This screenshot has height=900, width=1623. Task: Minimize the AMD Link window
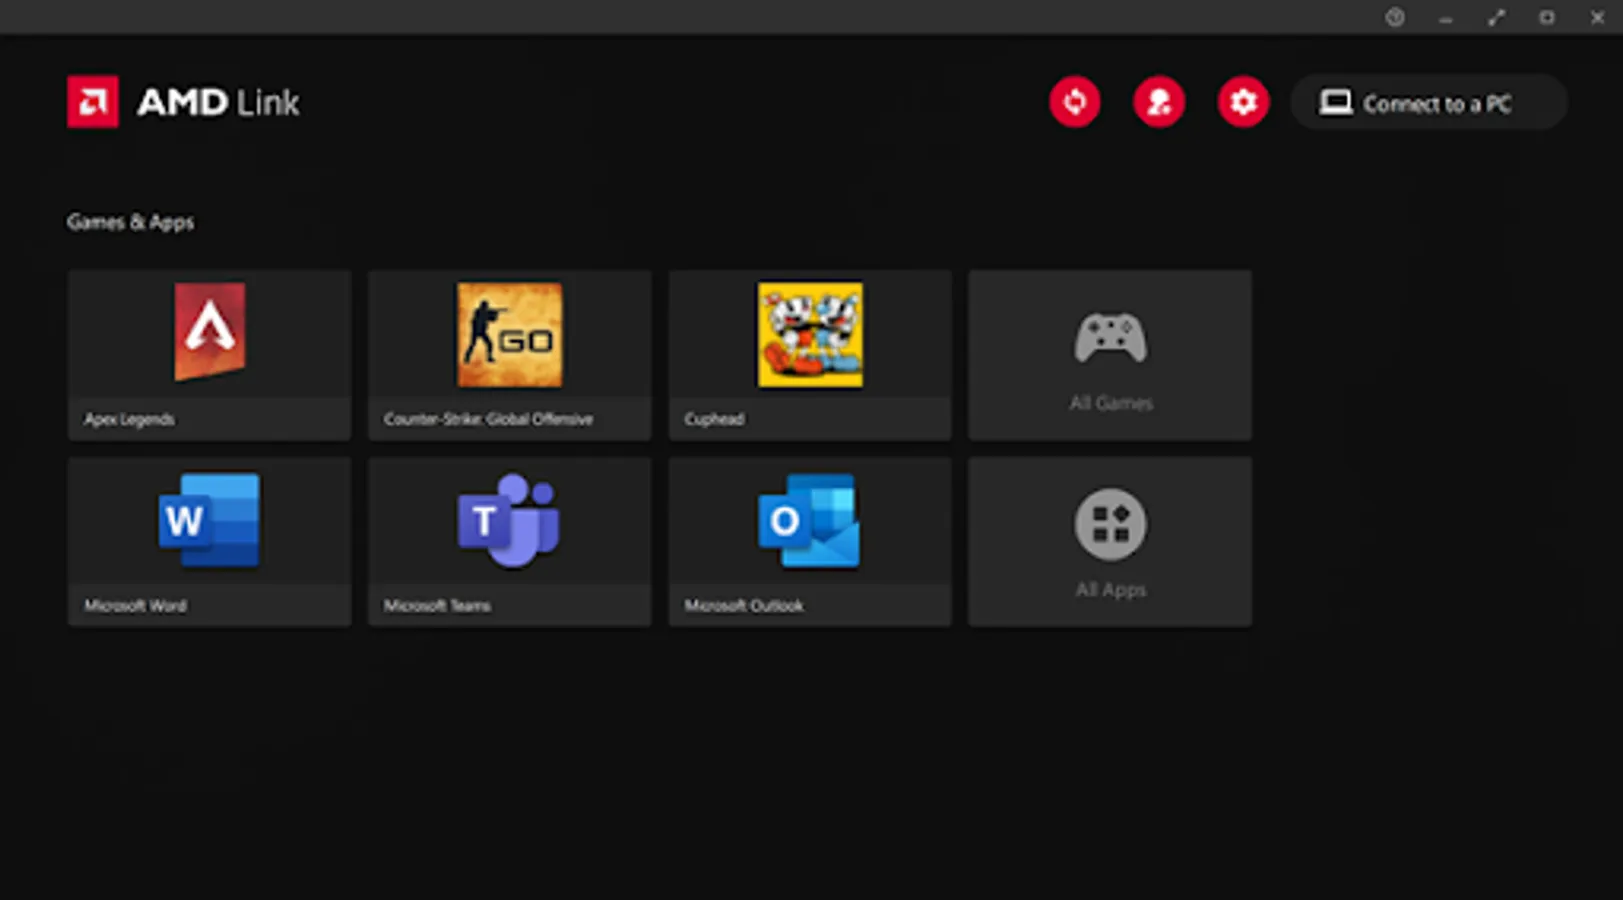1446,18
